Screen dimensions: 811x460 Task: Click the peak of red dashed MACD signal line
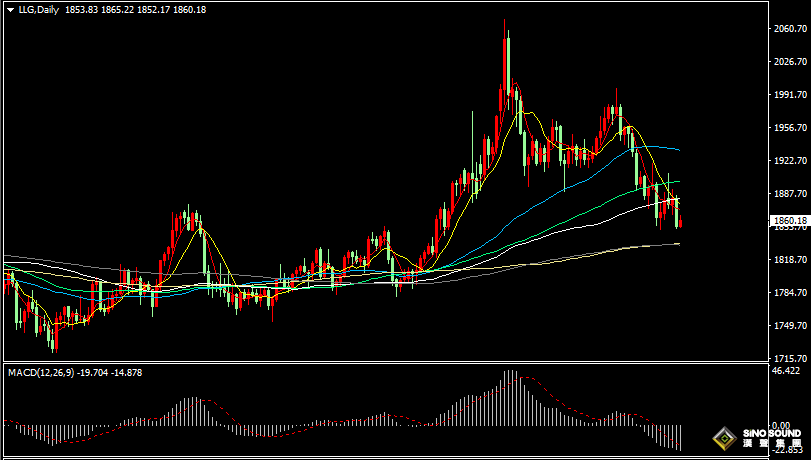tap(525, 378)
